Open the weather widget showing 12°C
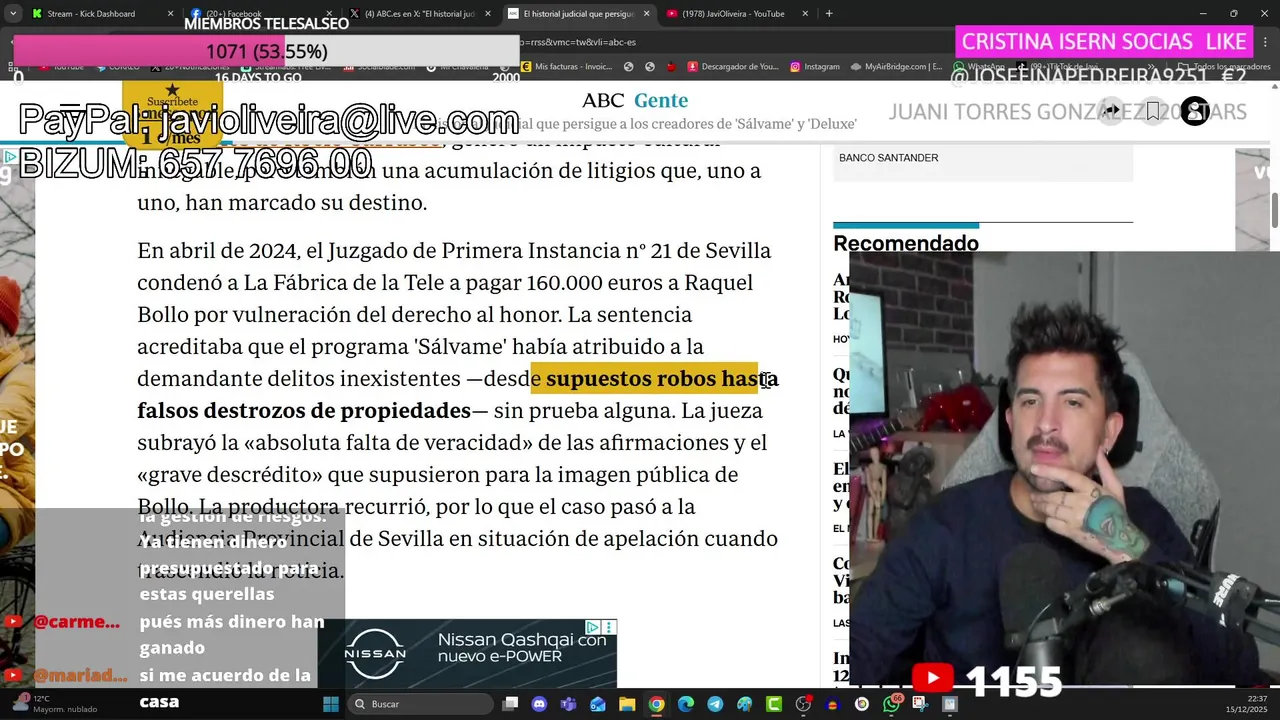Viewport: 1280px width, 720px height. 55,704
